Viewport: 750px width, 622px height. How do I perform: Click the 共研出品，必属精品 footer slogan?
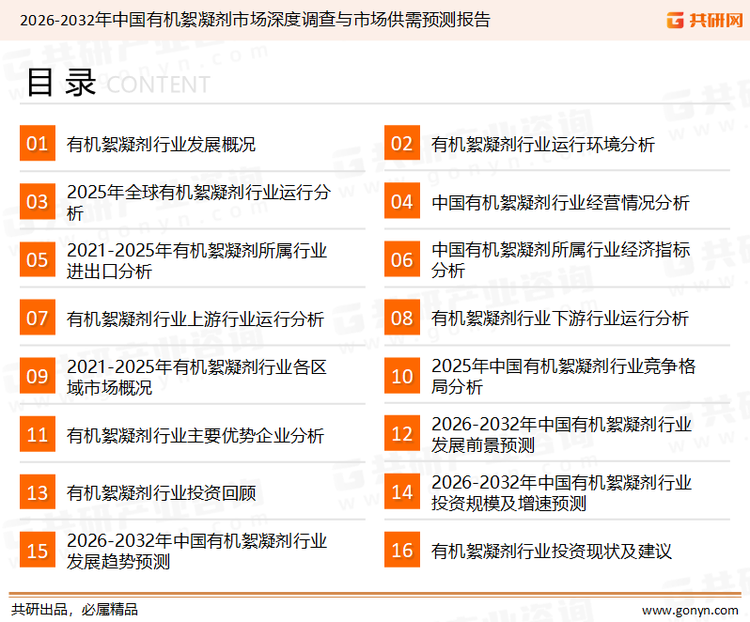point(74,609)
